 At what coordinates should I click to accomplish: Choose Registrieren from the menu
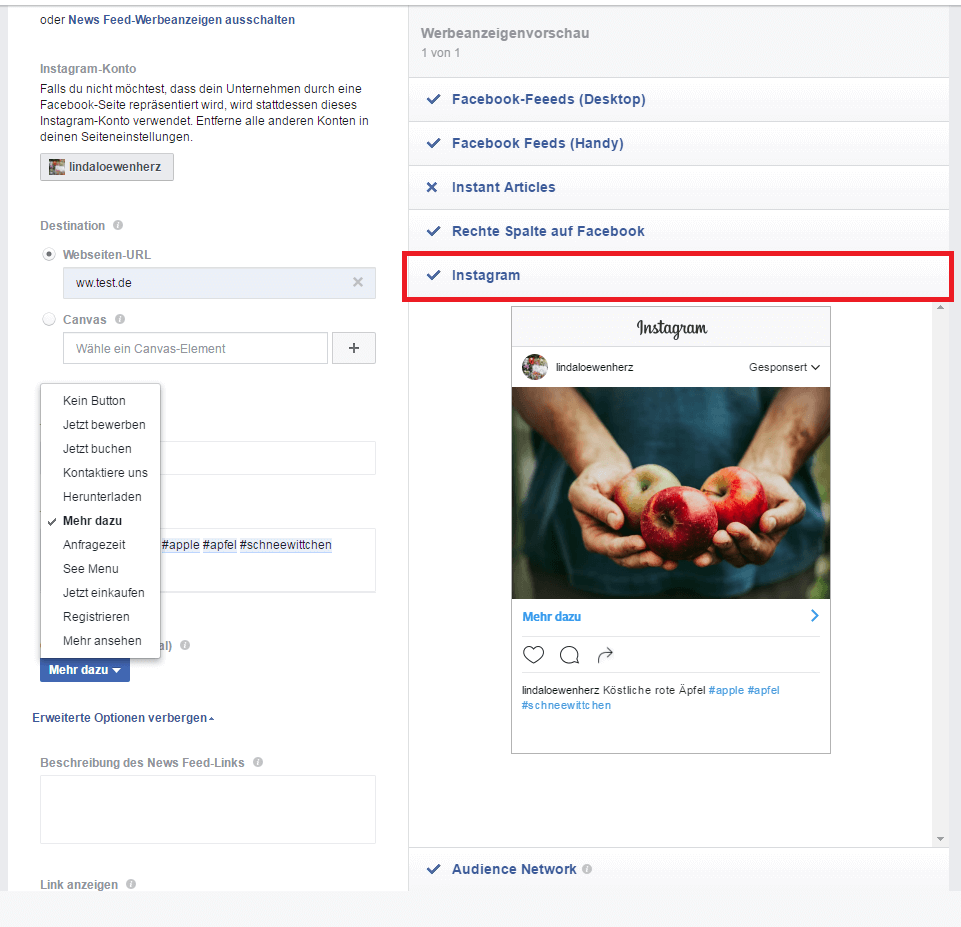101,616
